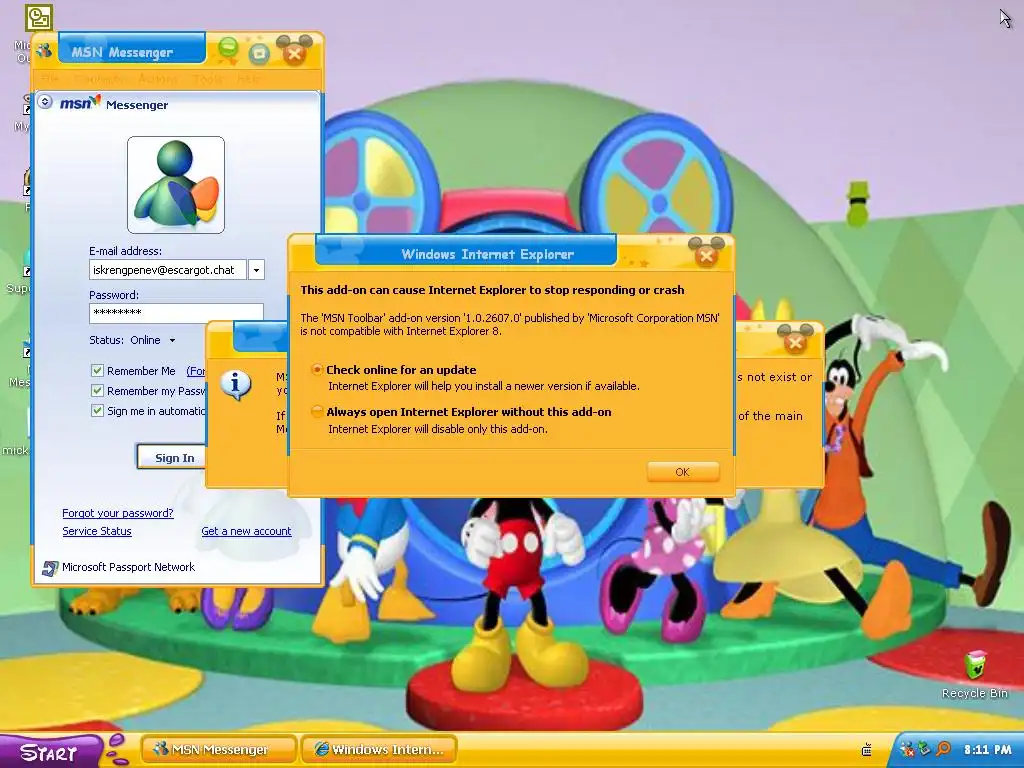This screenshot has width=1024, height=768.
Task: Click the E-mail address input field
Action: click(168, 270)
